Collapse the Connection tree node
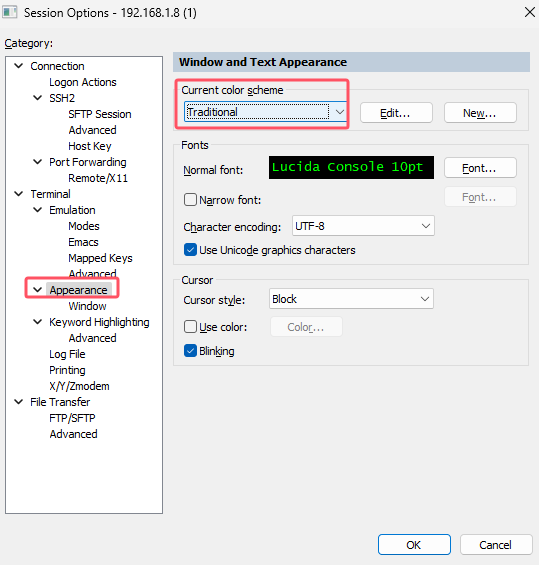 pos(18,66)
